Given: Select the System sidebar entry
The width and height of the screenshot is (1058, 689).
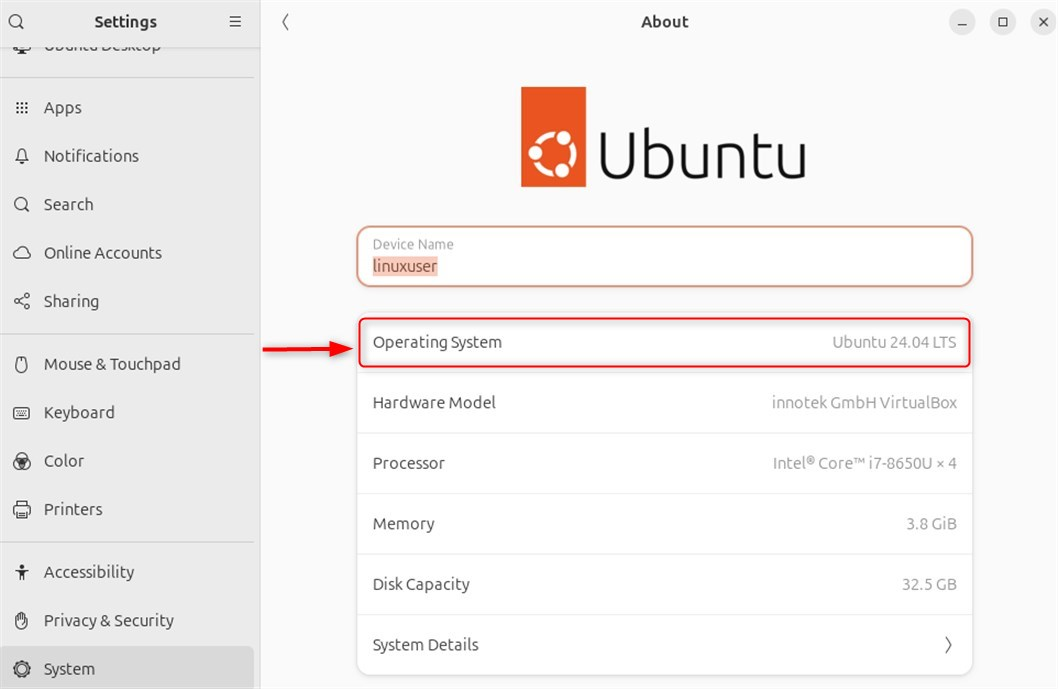Looking at the screenshot, I should coord(69,668).
